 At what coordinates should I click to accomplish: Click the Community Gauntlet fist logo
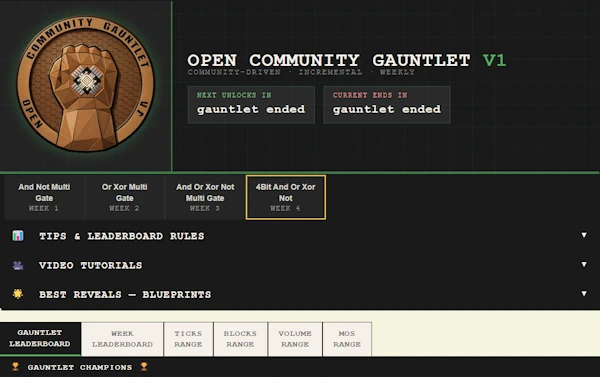tap(85, 83)
